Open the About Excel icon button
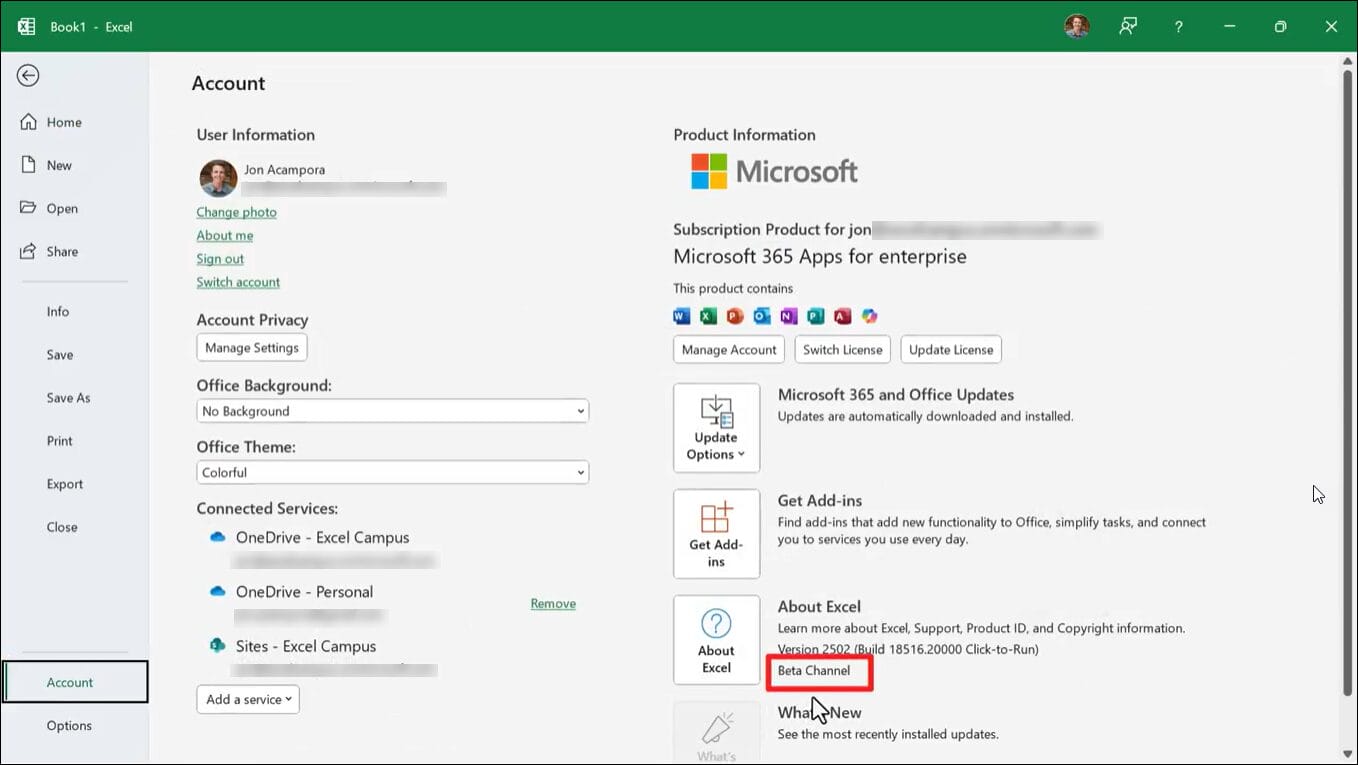Screen dimensions: 1358x765 716,640
